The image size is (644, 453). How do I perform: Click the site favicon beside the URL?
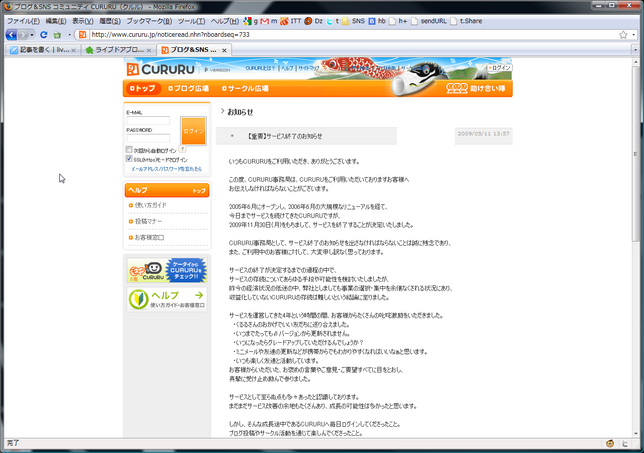(x=83, y=34)
